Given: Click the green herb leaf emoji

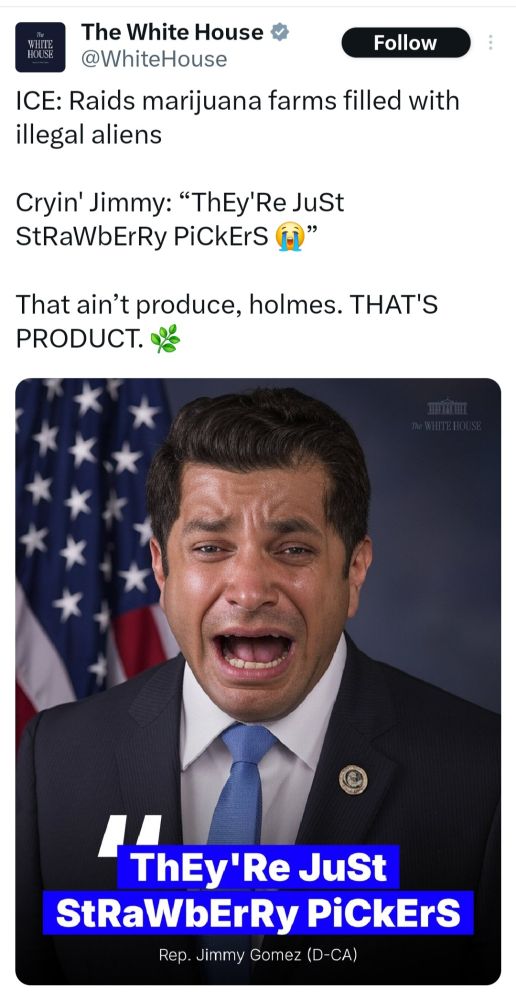Looking at the screenshot, I should point(165,339).
